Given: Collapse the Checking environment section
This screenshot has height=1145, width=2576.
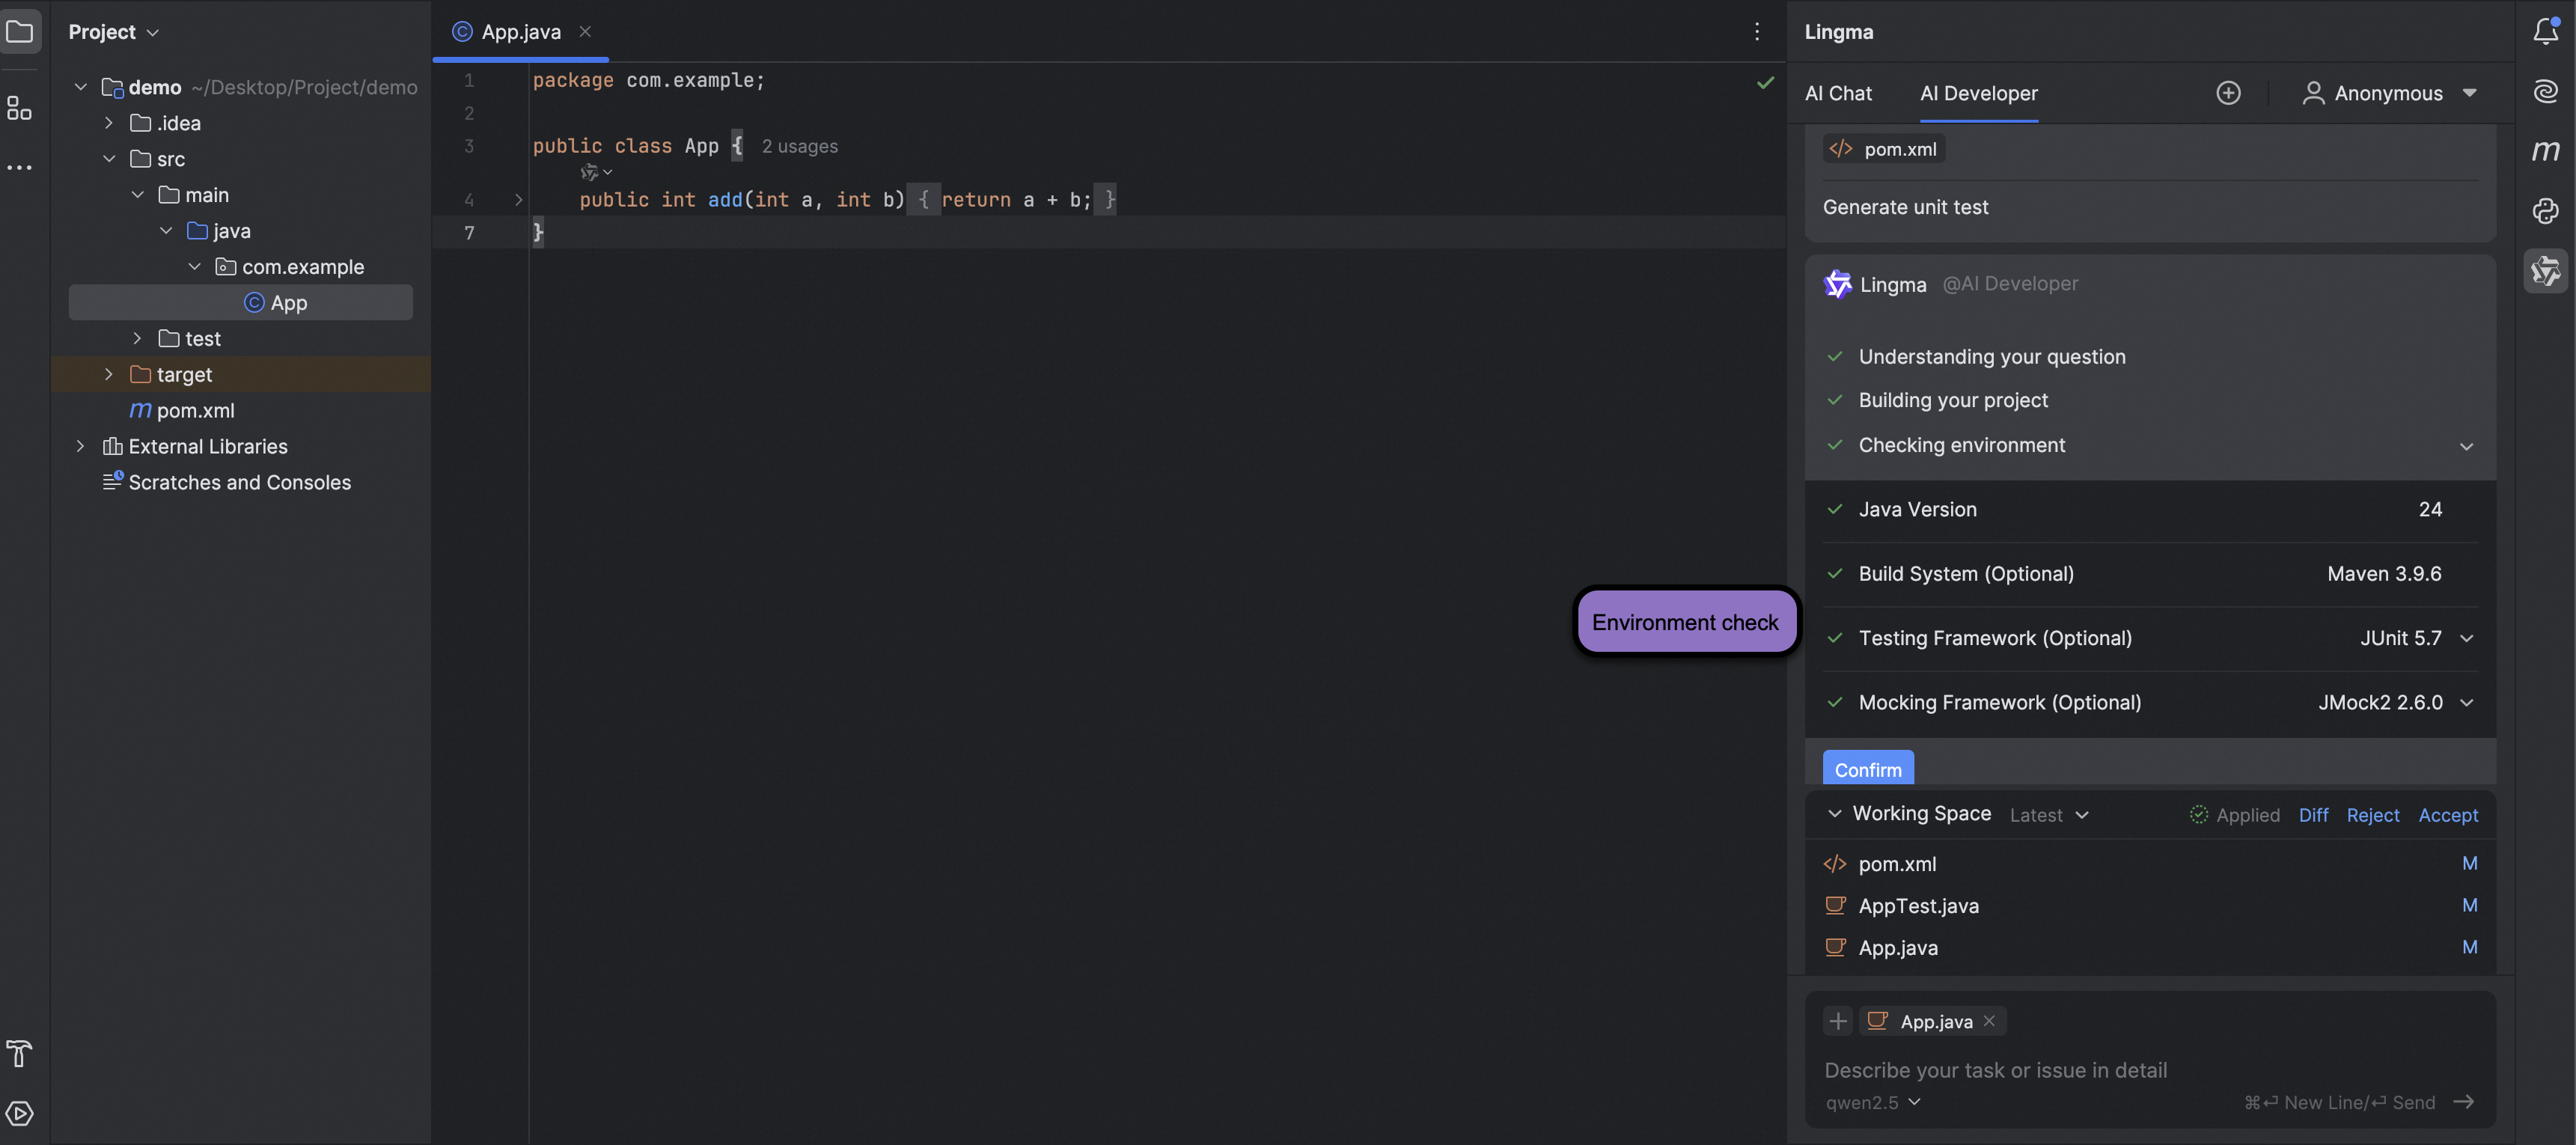Looking at the screenshot, I should click(2466, 446).
